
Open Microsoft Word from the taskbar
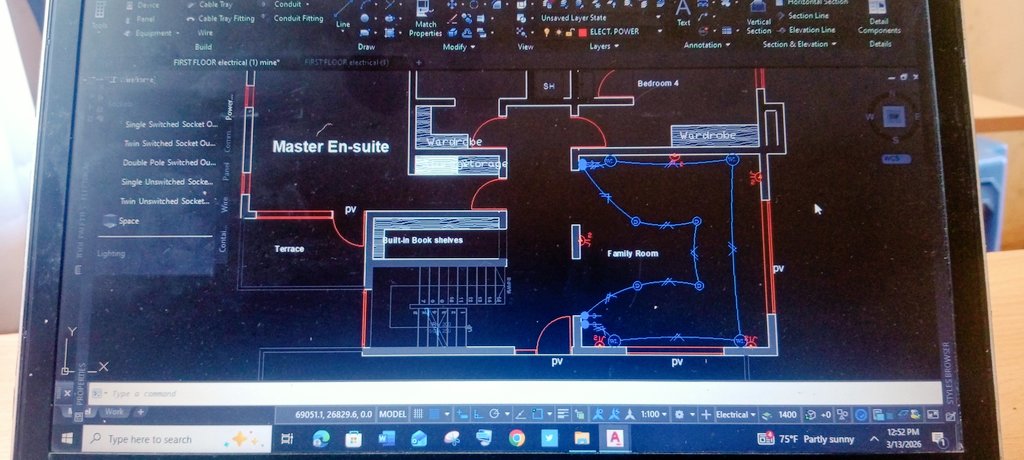point(387,438)
